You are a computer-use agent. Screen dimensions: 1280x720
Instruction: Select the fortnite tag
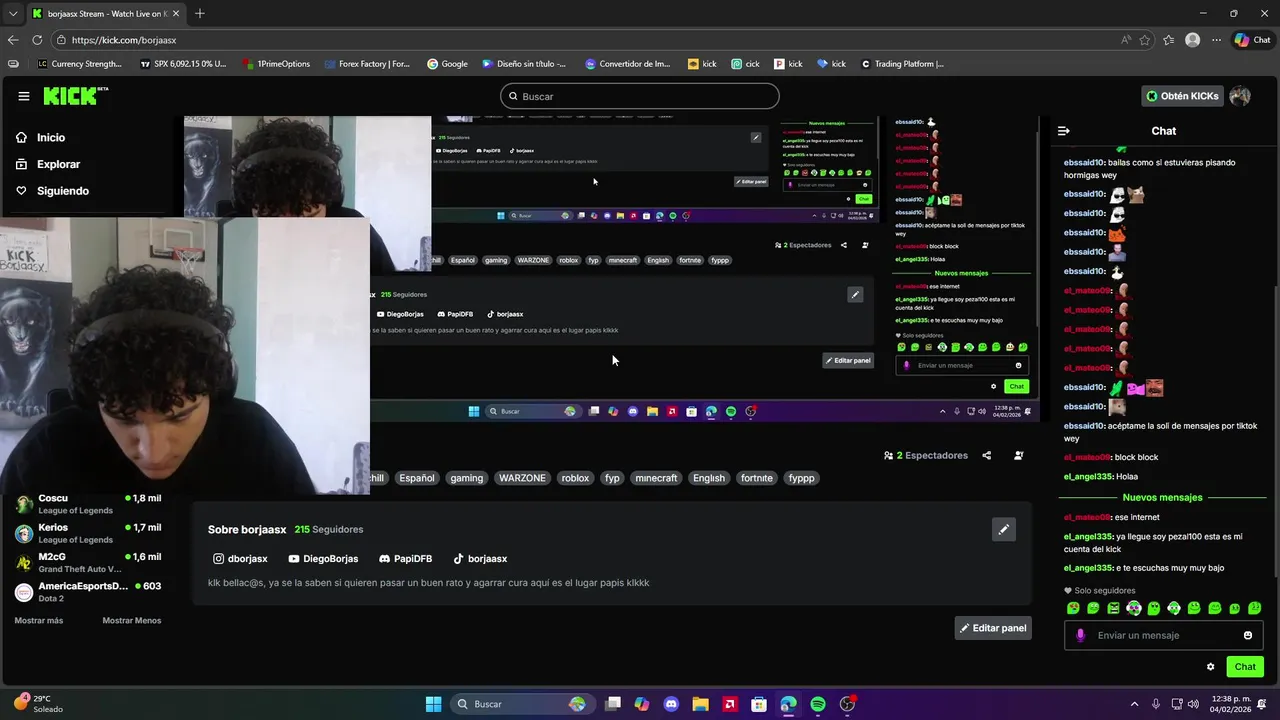coord(757,478)
